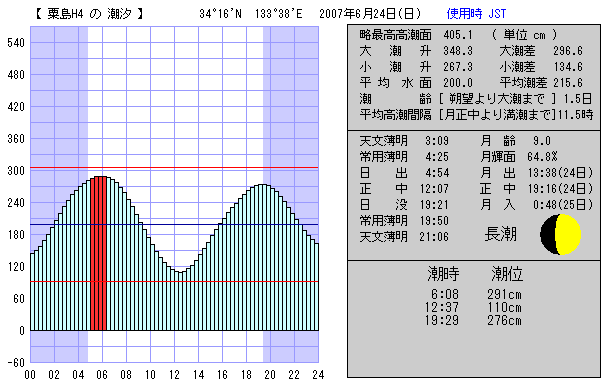Click the tide level 110cm

click(x=504, y=307)
